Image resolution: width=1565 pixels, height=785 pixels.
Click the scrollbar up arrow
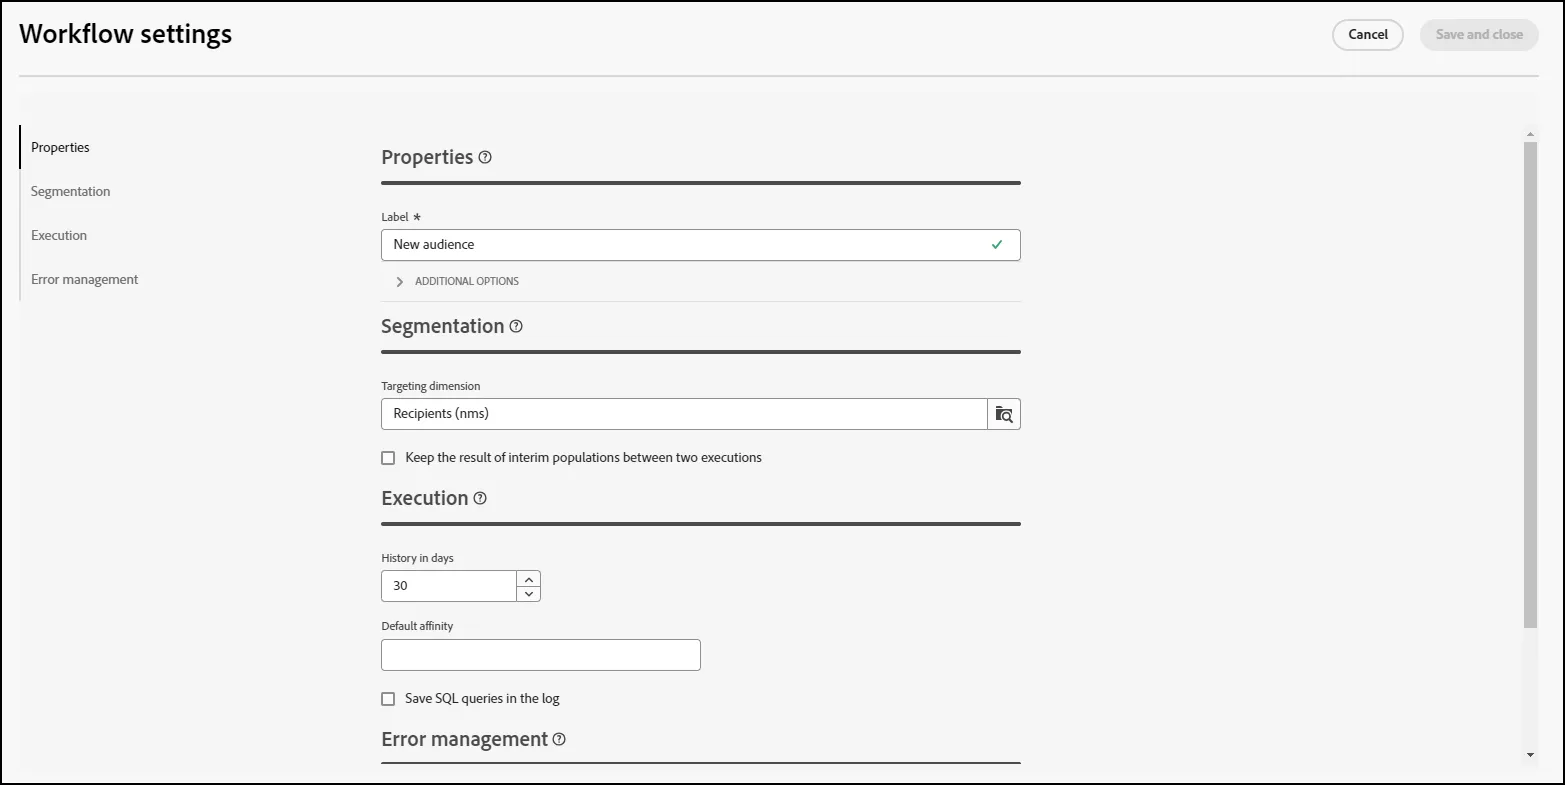tap(1530, 134)
